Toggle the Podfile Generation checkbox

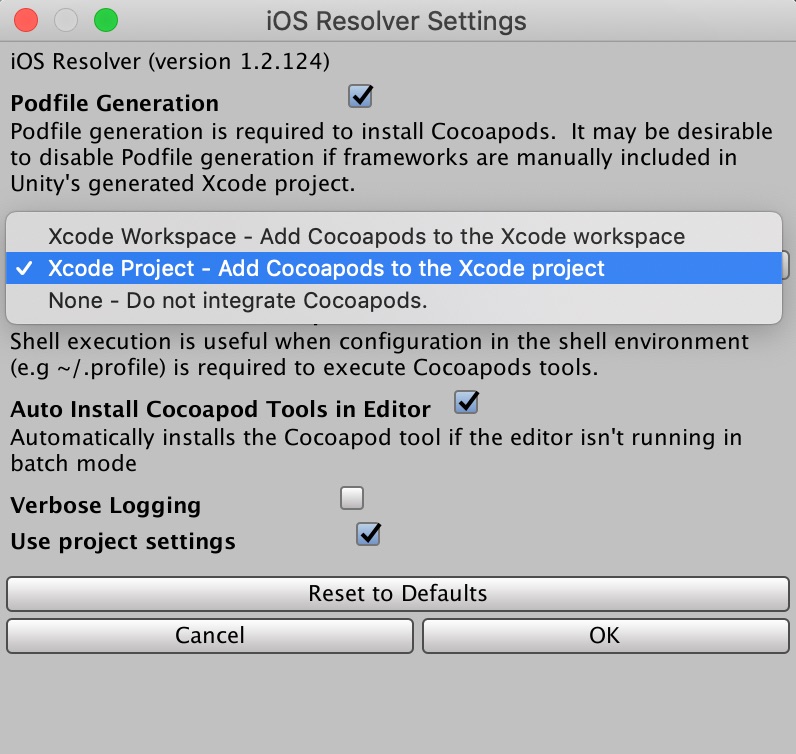click(x=360, y=96)
